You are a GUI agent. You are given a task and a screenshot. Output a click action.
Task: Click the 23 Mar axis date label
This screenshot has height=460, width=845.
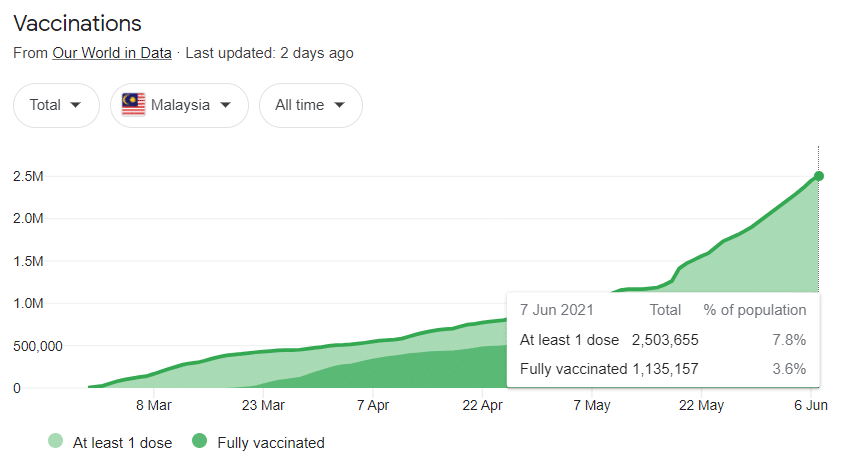[263, 405]
